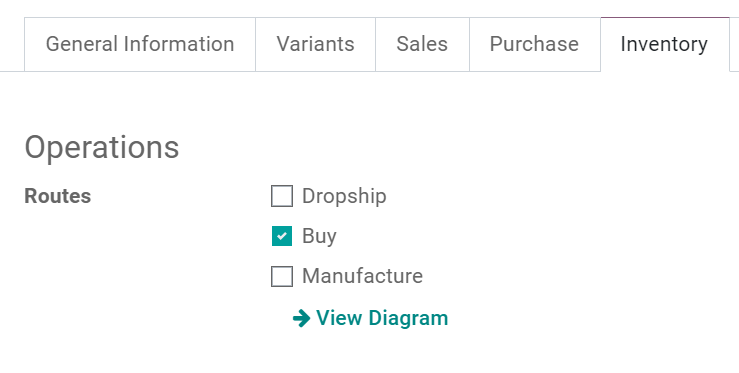The image size is (739, 373).
Task: Select the Purchase tab
Action: tap(534, 44)
